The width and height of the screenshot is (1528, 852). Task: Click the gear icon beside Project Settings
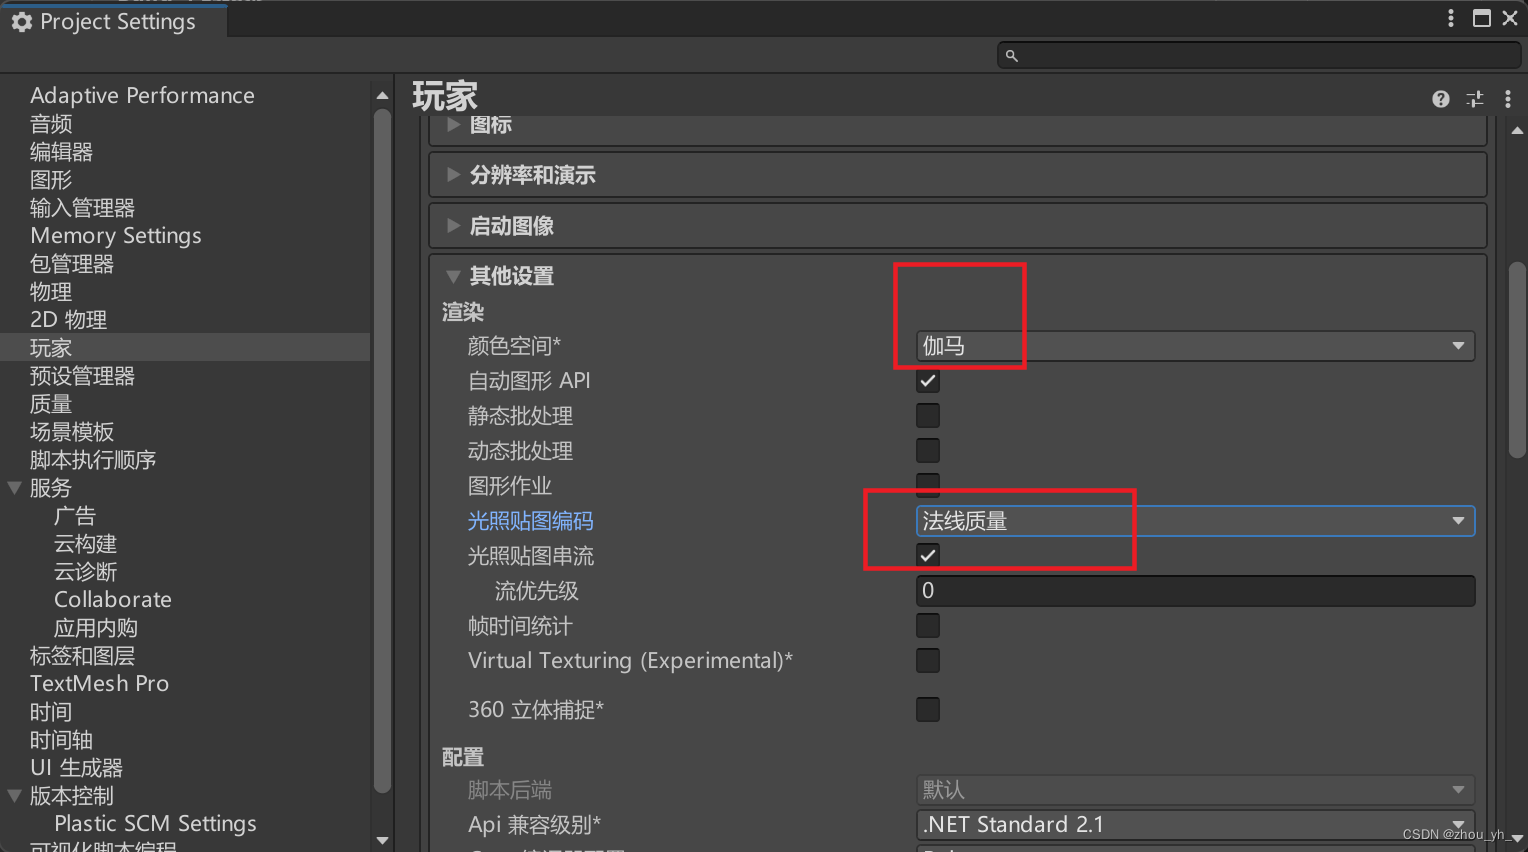(x=22, y=21)
